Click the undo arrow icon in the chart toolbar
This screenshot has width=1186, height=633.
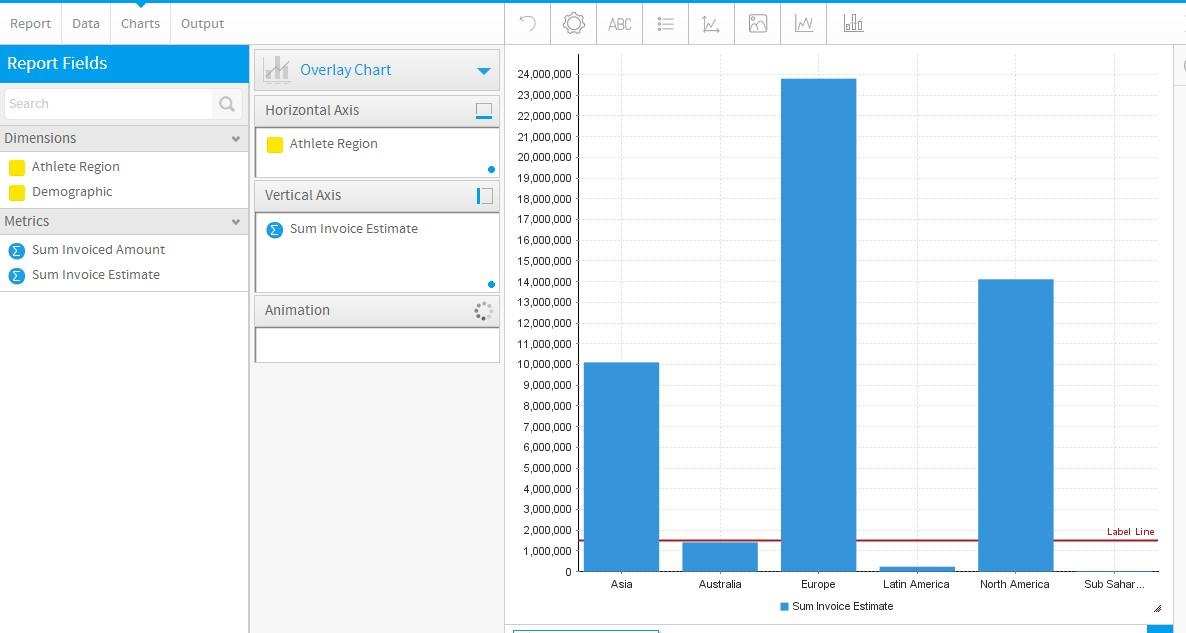528,23
